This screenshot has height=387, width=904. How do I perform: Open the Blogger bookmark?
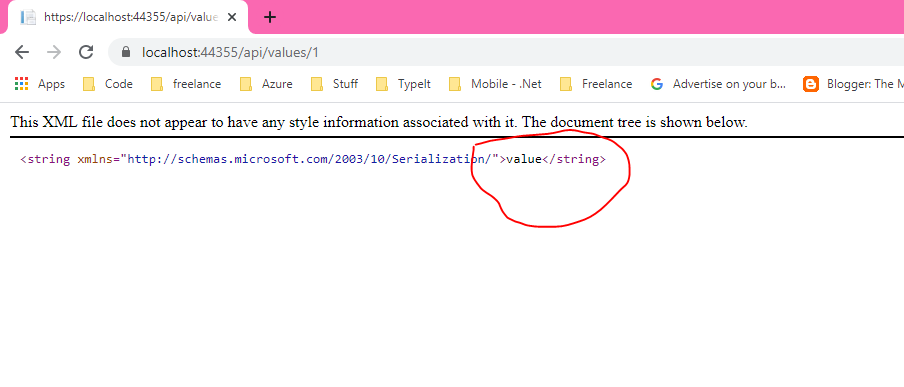pyautogui.click(x=853, y=84)
